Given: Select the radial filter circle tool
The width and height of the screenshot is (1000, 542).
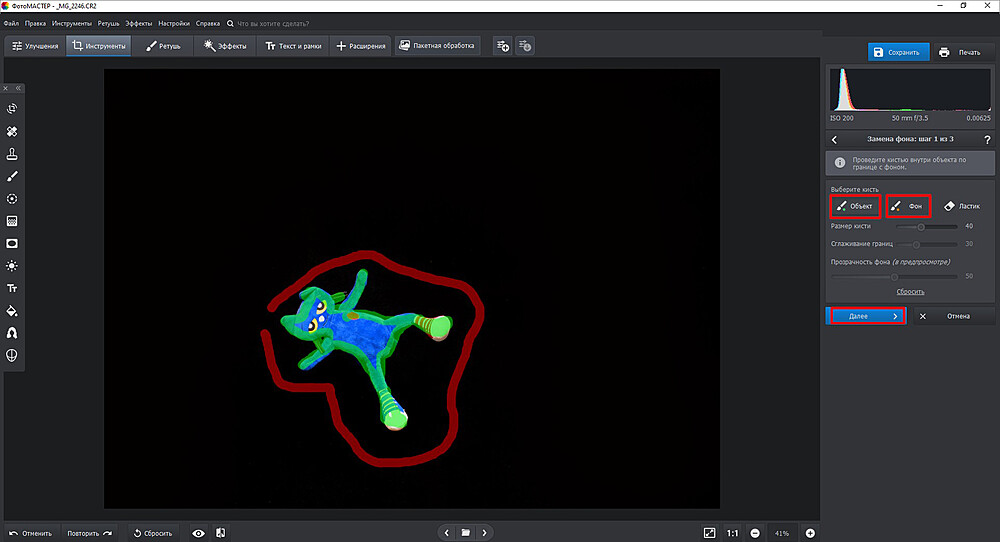Looking at the screenshot, I should 12,199.
